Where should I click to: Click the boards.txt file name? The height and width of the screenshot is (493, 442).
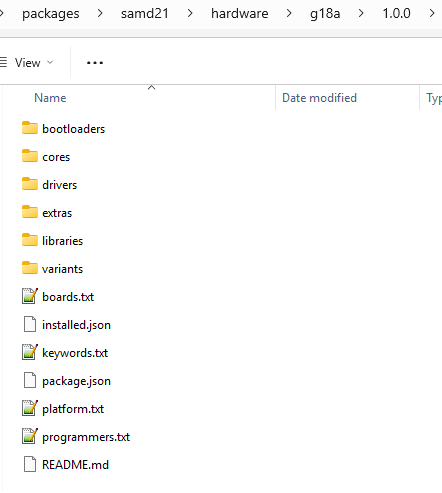point(68,297)
